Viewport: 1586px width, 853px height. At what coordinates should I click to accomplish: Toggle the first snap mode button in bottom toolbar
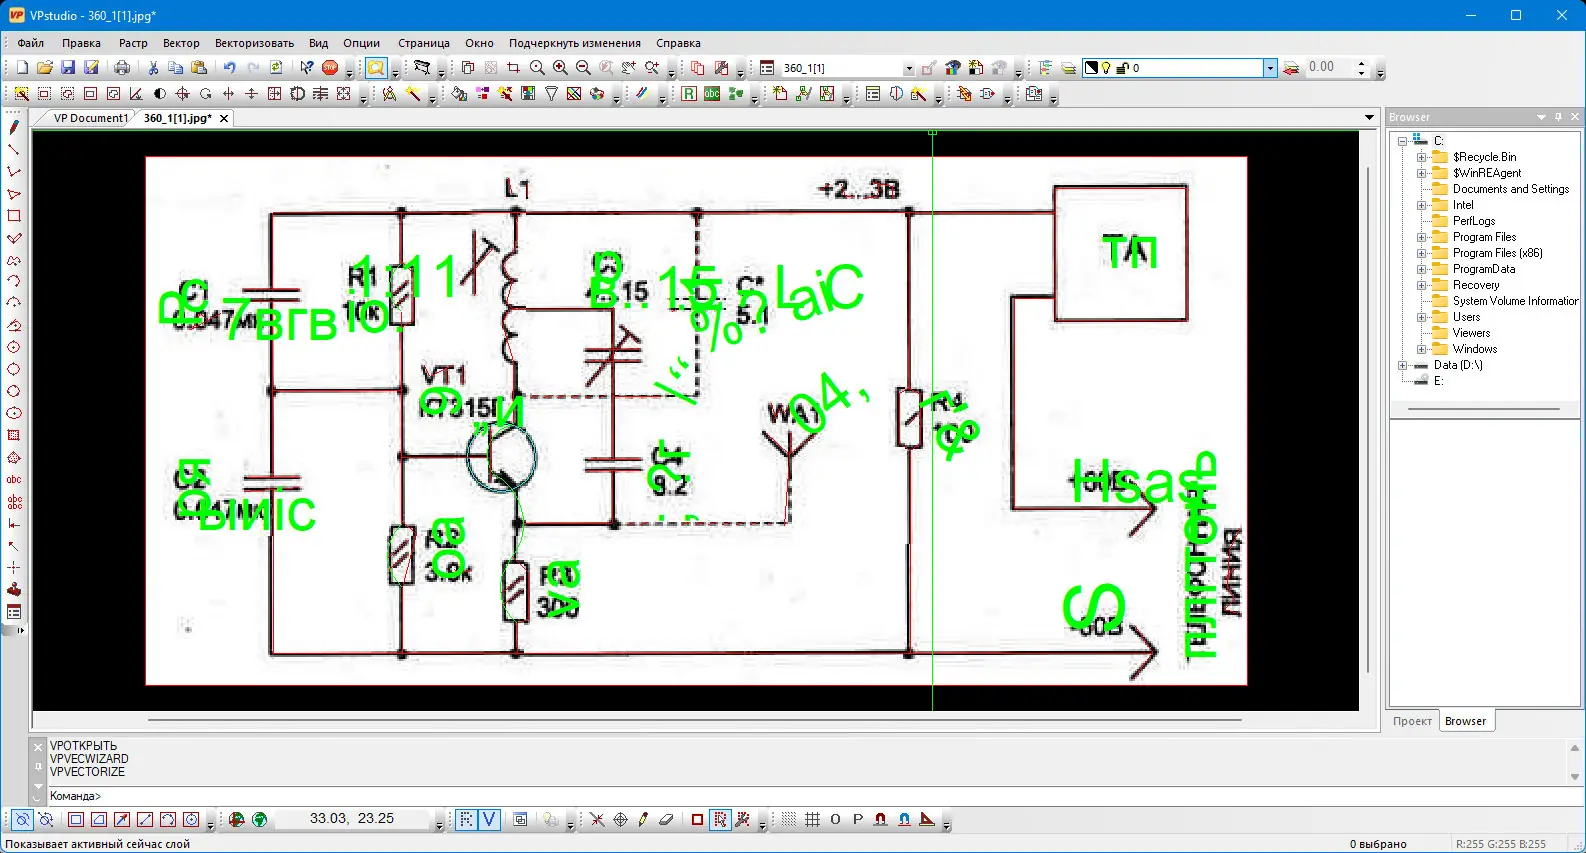[x=22, y=820]
